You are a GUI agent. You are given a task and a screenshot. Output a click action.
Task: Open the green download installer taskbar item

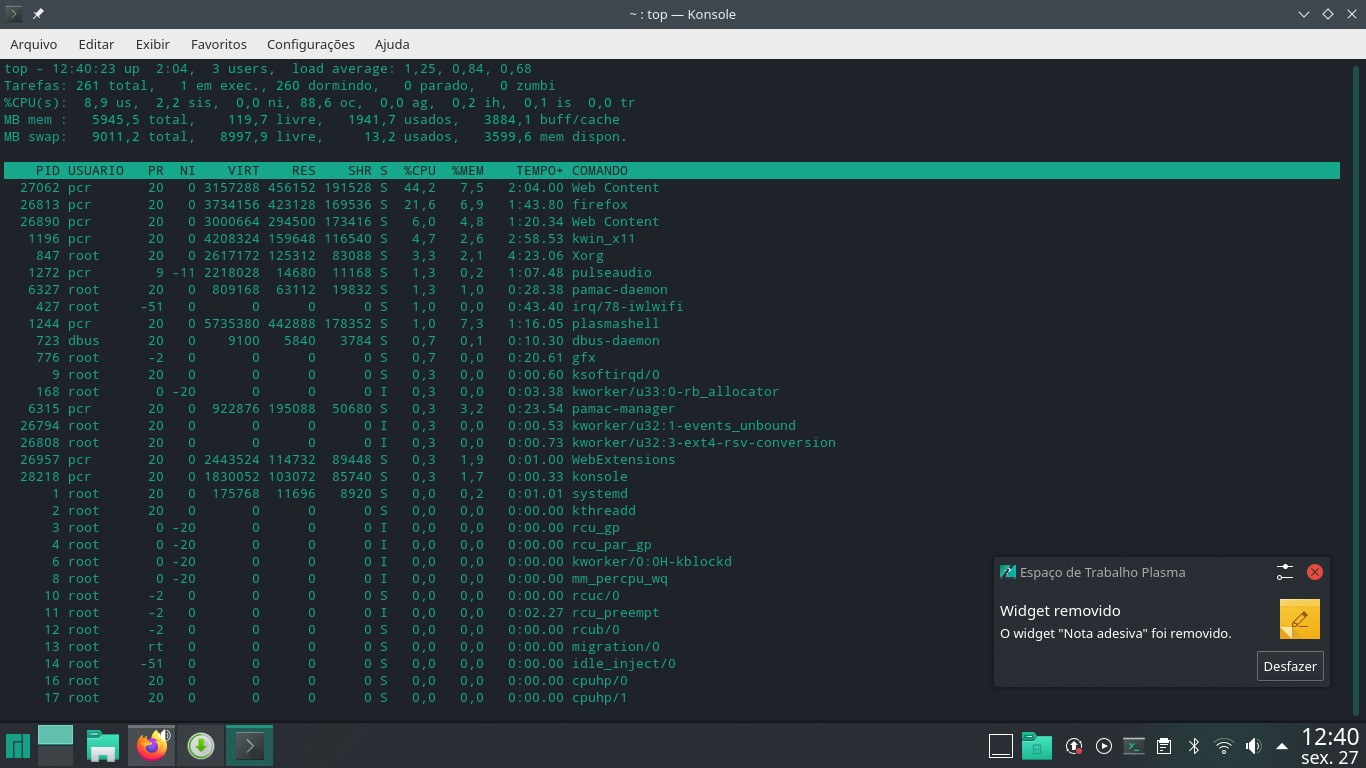pyautogui.click(x=201, y=746)
